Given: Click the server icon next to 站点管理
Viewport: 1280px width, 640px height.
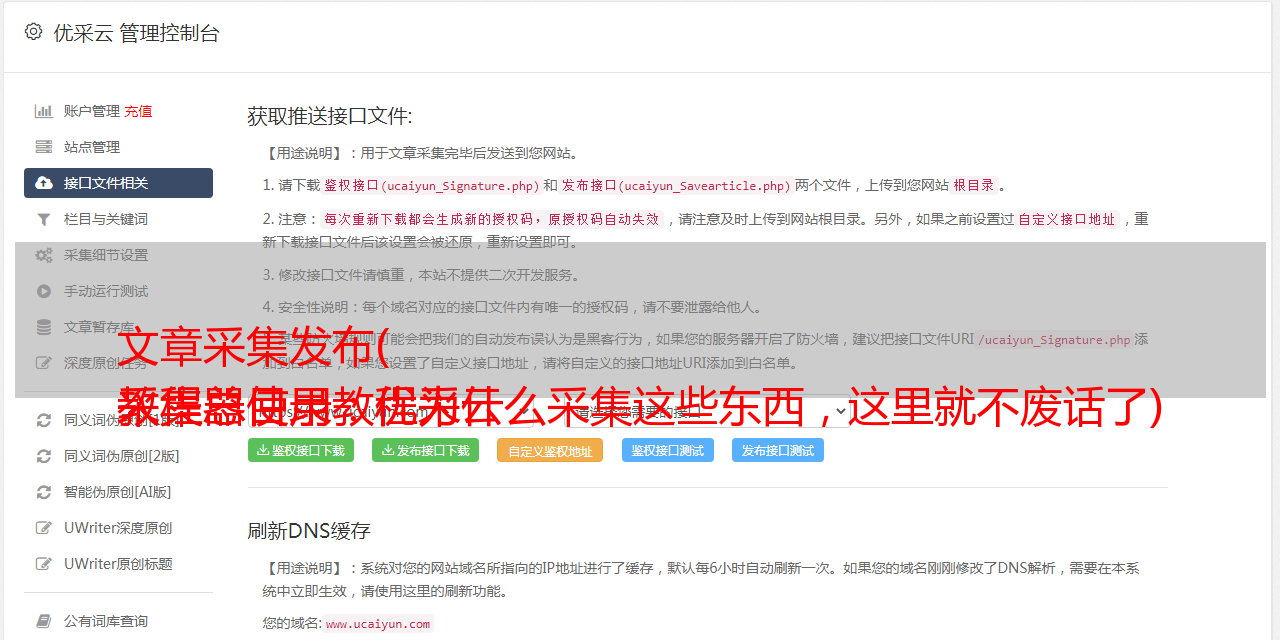Looking at the screenshot, I should click(x=44, y=147).
